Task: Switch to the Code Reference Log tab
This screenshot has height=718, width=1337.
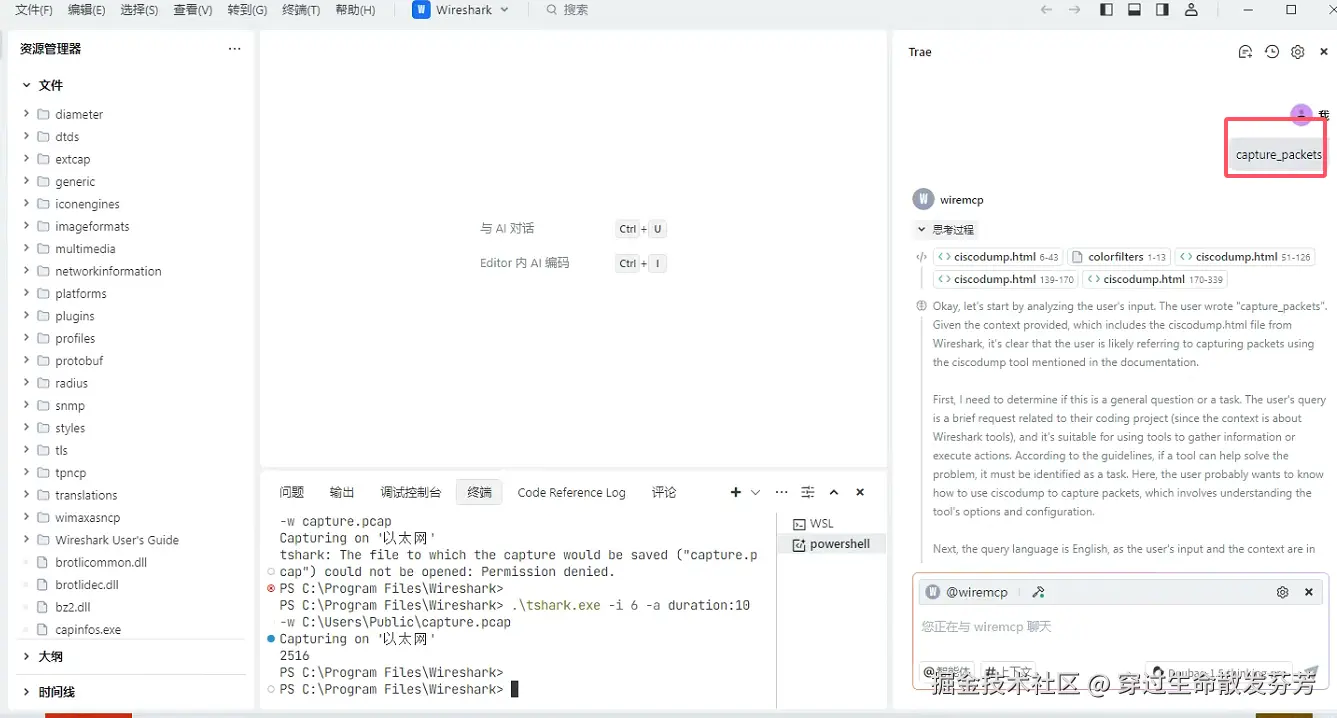Action: 571,492
